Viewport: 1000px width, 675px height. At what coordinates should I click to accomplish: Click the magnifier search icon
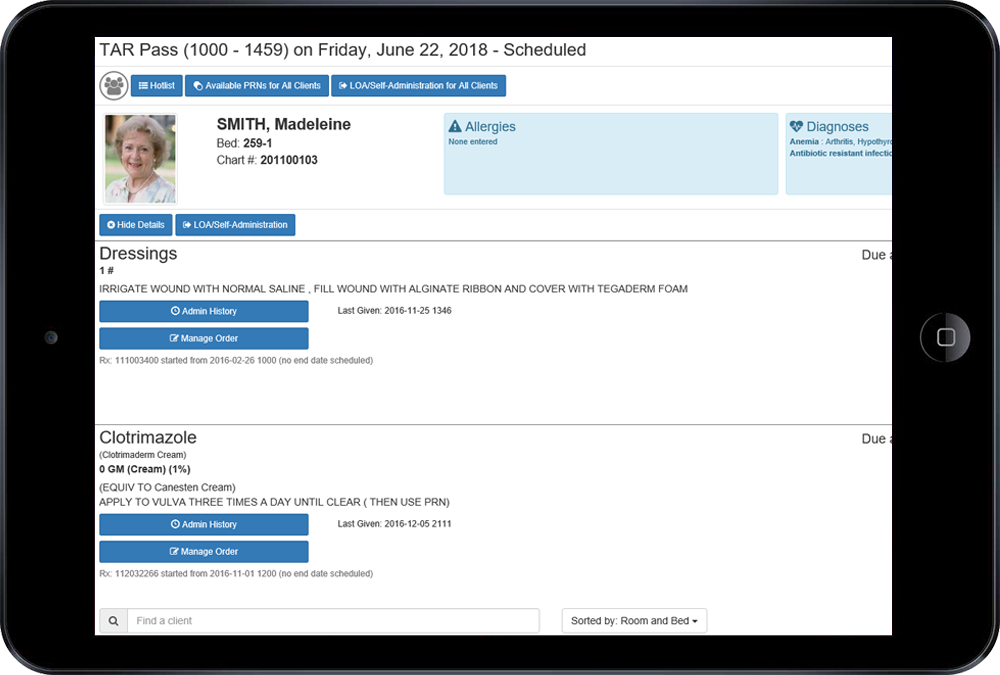pos(113,621)
